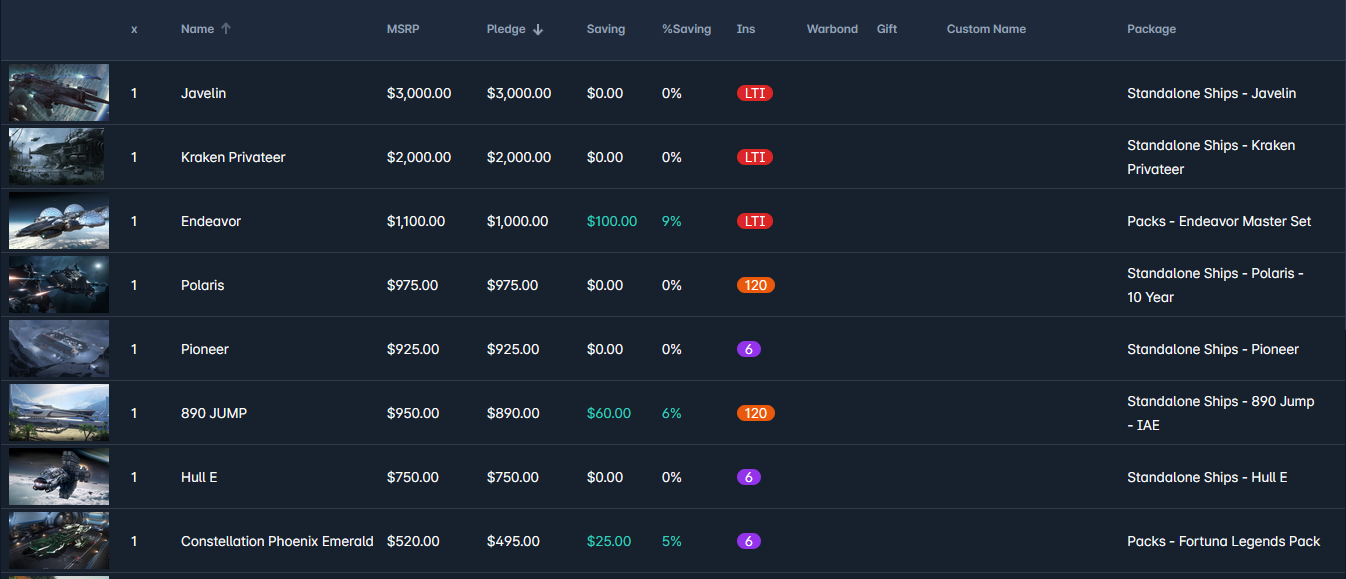Screen dimensions: 1346x579
Task: Click the $975.00 pledge for Polaris
Action: (x=512, y=285)
